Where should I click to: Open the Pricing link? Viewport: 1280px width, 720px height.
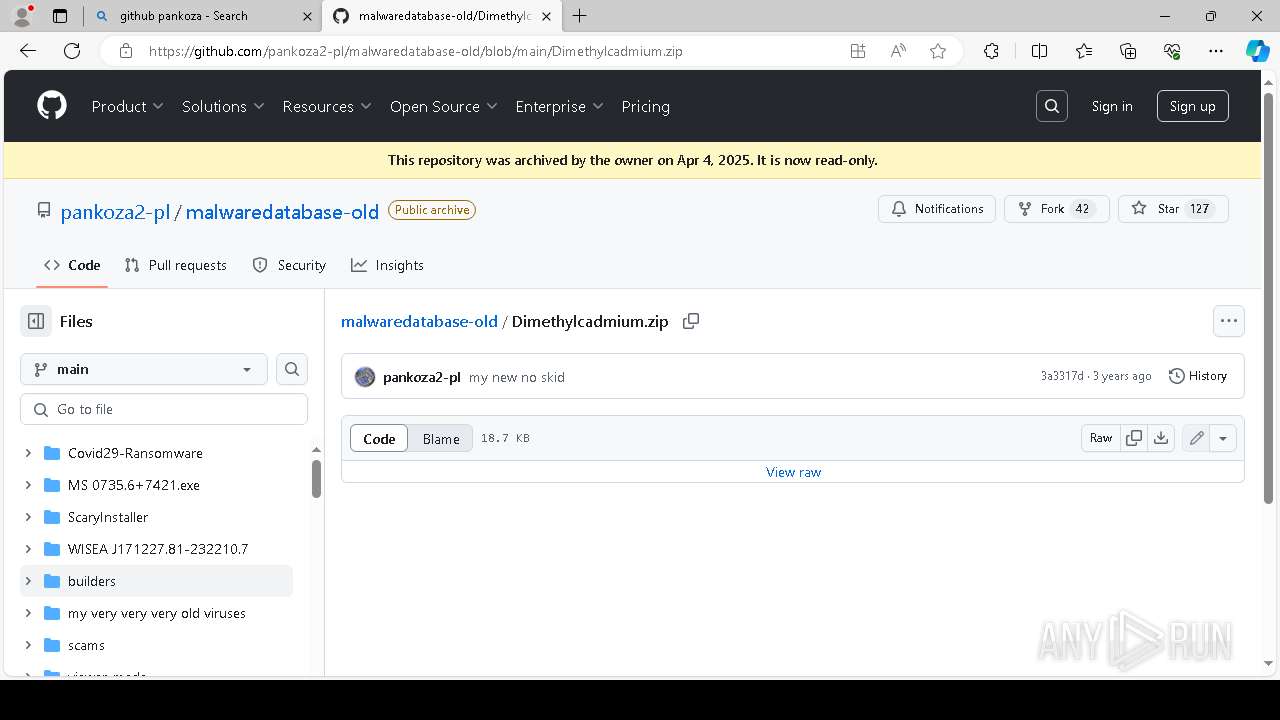click(645, 106)
